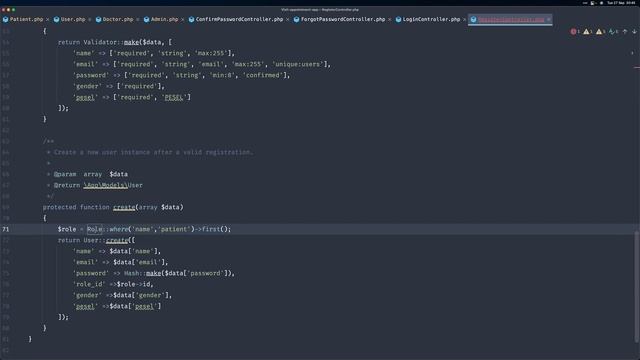Close the active red-underlined tab

tap(549, 19)
